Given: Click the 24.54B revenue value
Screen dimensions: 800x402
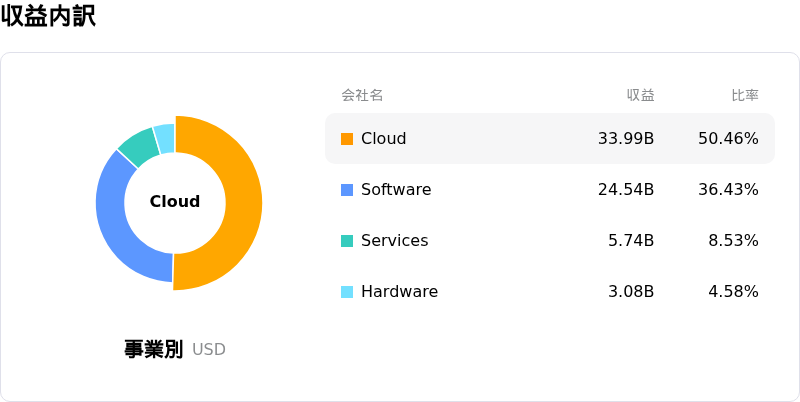Looking at the screenshot, I should [x=626, y=190].
